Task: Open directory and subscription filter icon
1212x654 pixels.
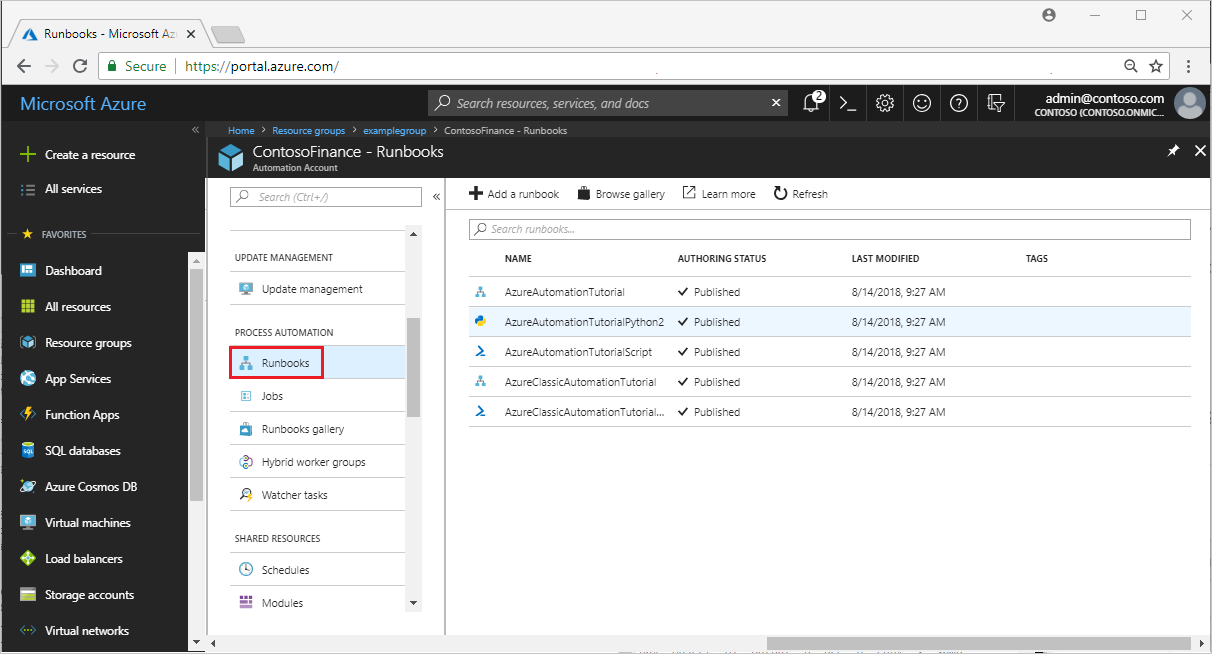Action: [995, 103]
